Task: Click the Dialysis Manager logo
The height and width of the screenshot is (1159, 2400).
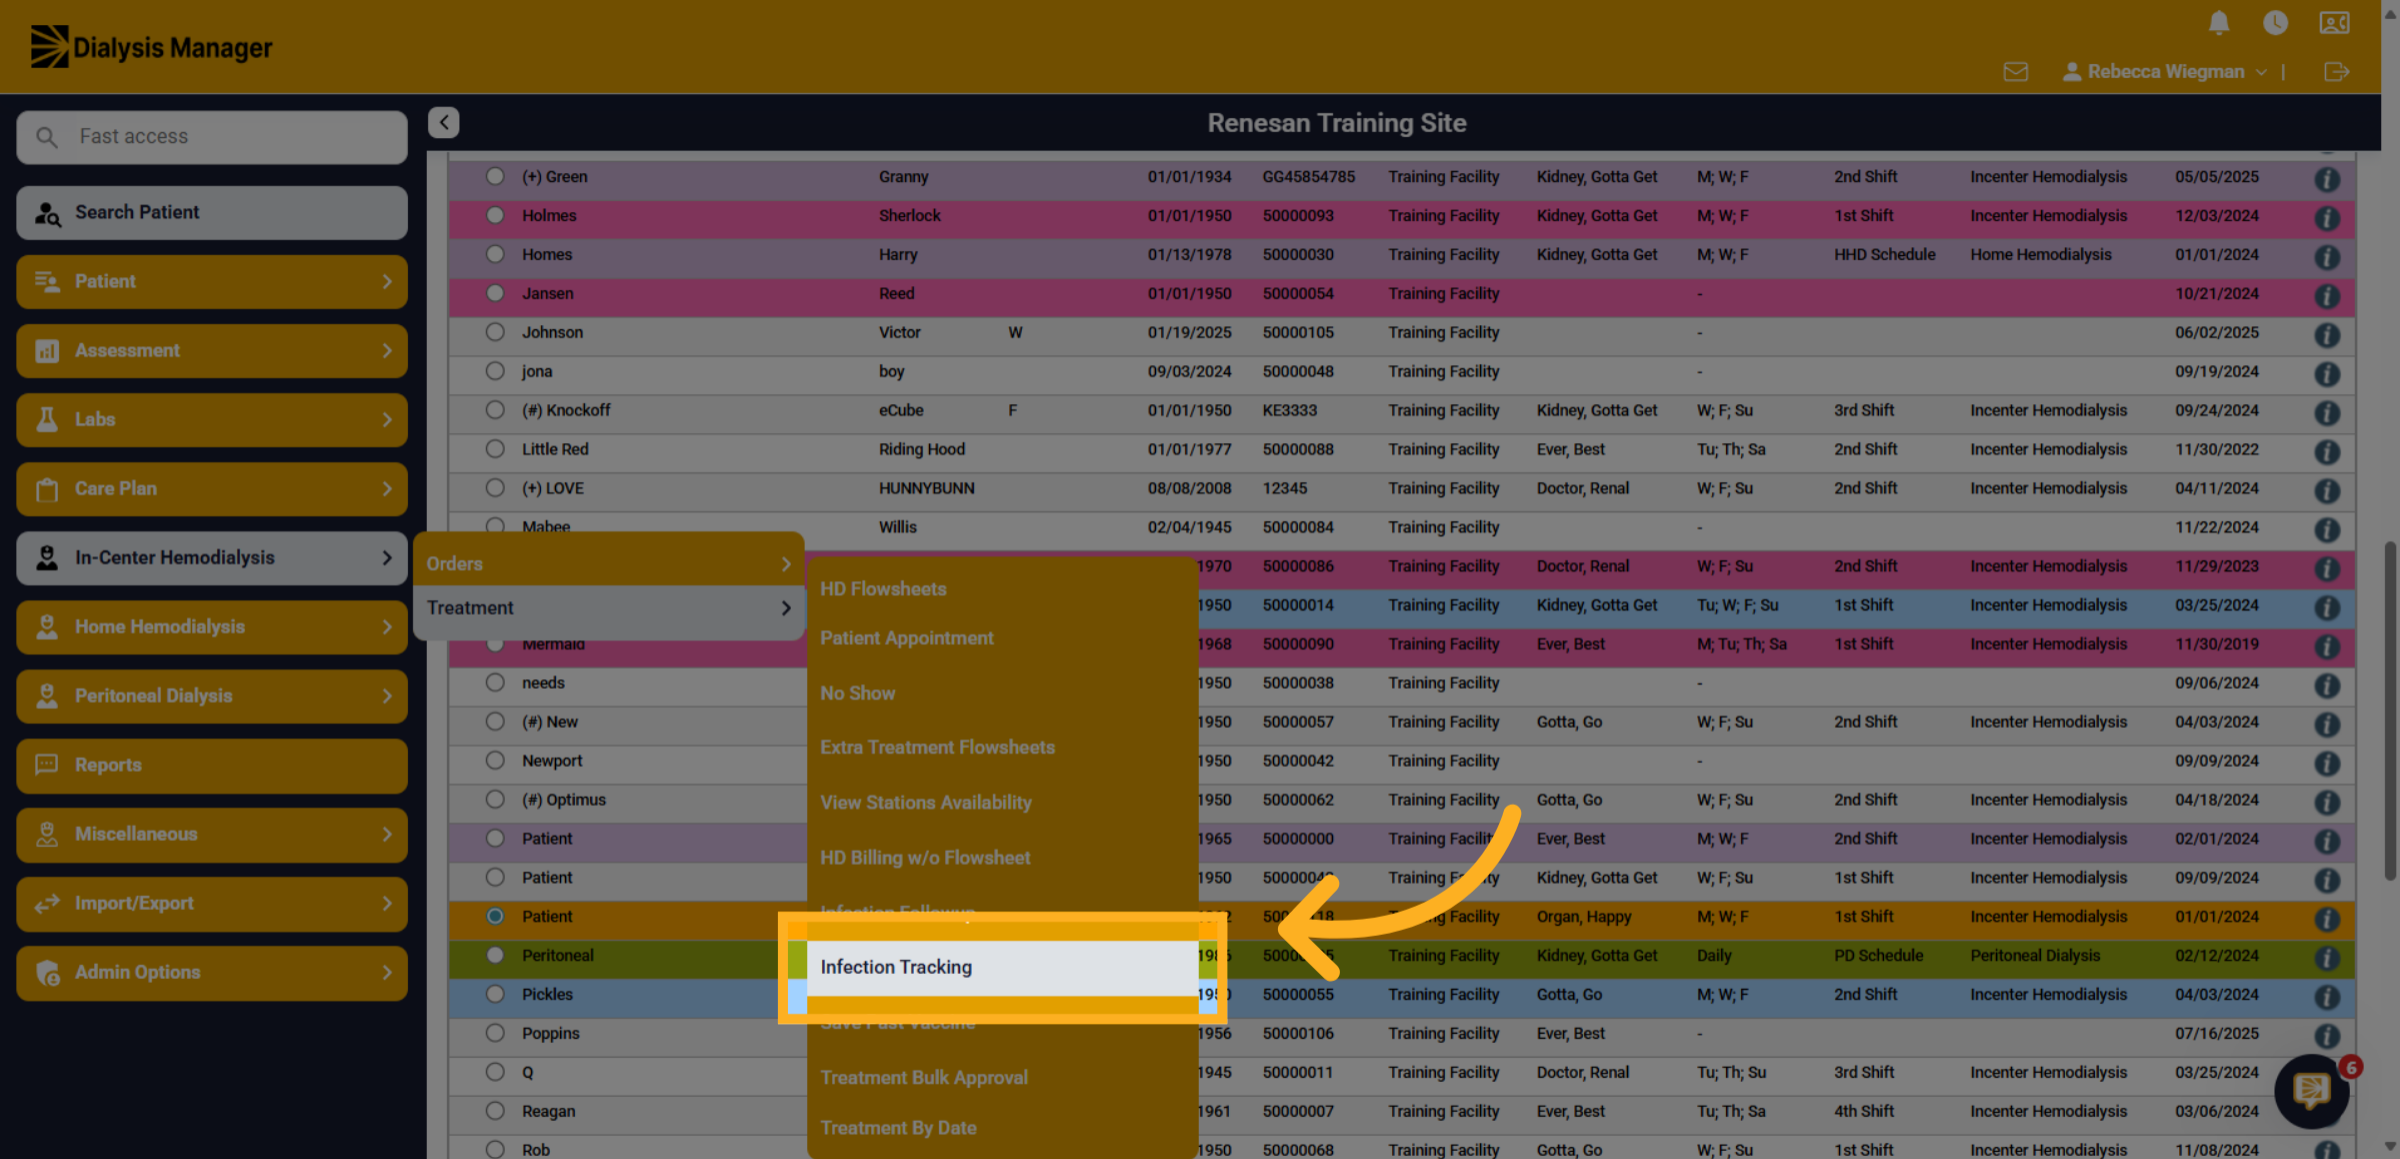Action: click(x=151, y=47)
